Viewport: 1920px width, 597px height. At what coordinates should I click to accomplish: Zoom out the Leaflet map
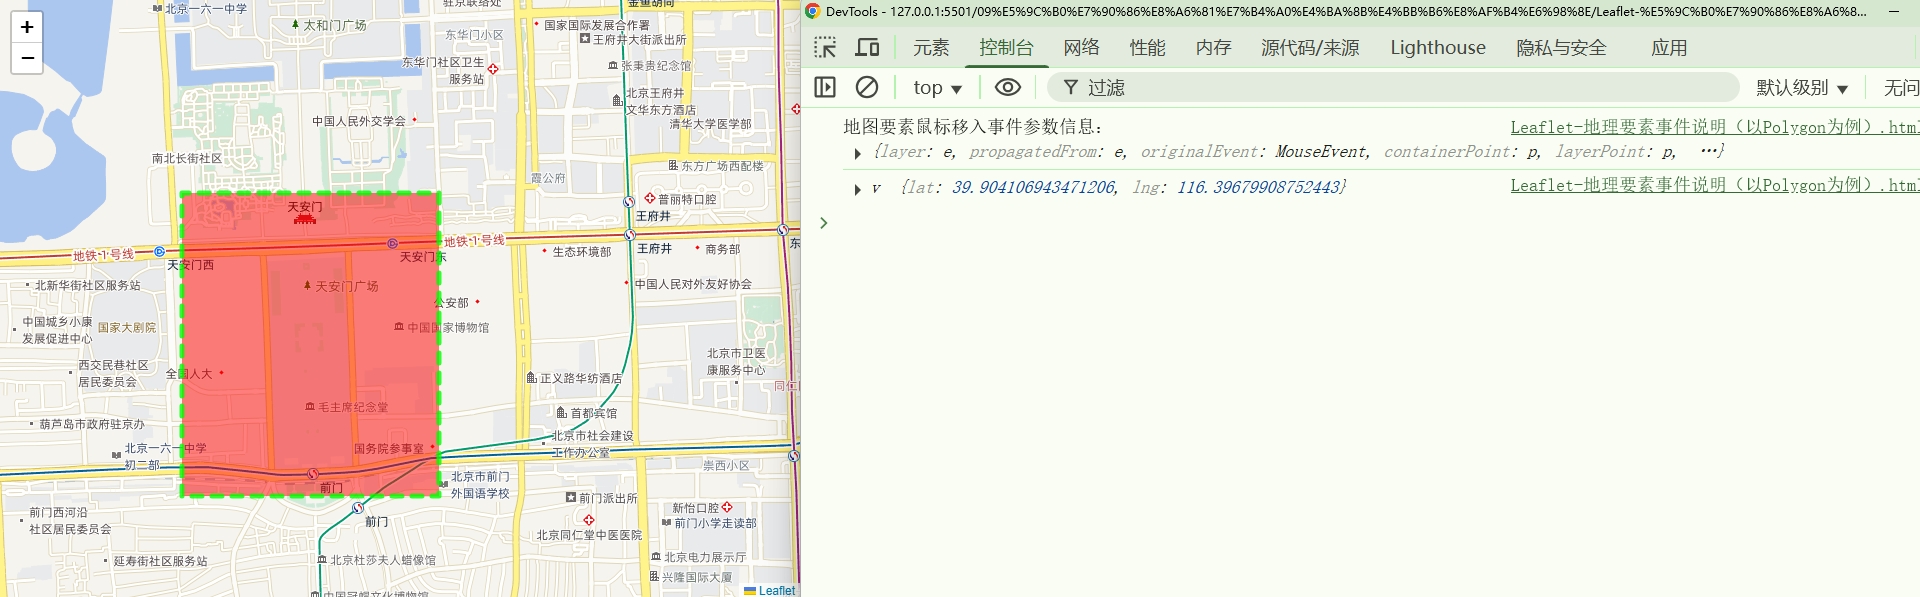27,58
